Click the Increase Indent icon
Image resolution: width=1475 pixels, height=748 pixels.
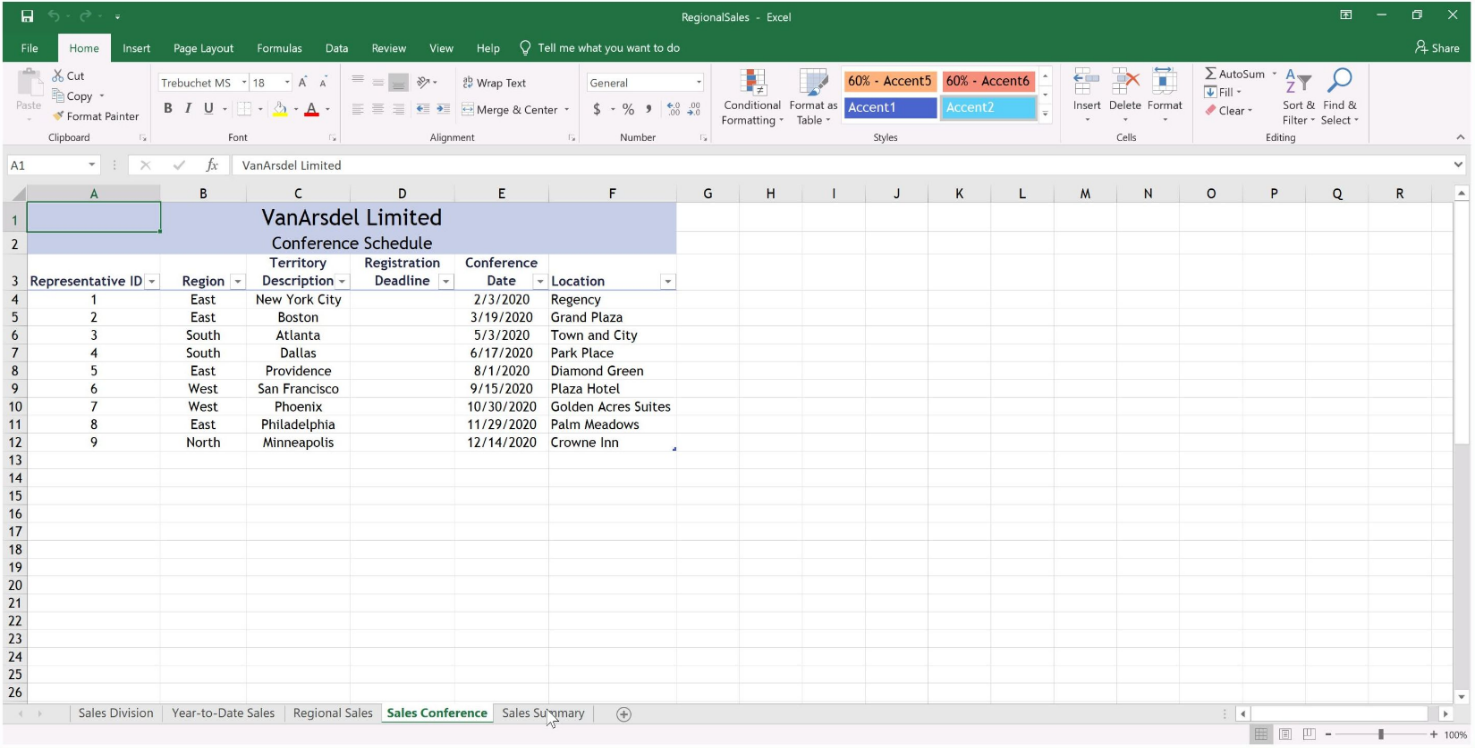(x=442, y=109)
